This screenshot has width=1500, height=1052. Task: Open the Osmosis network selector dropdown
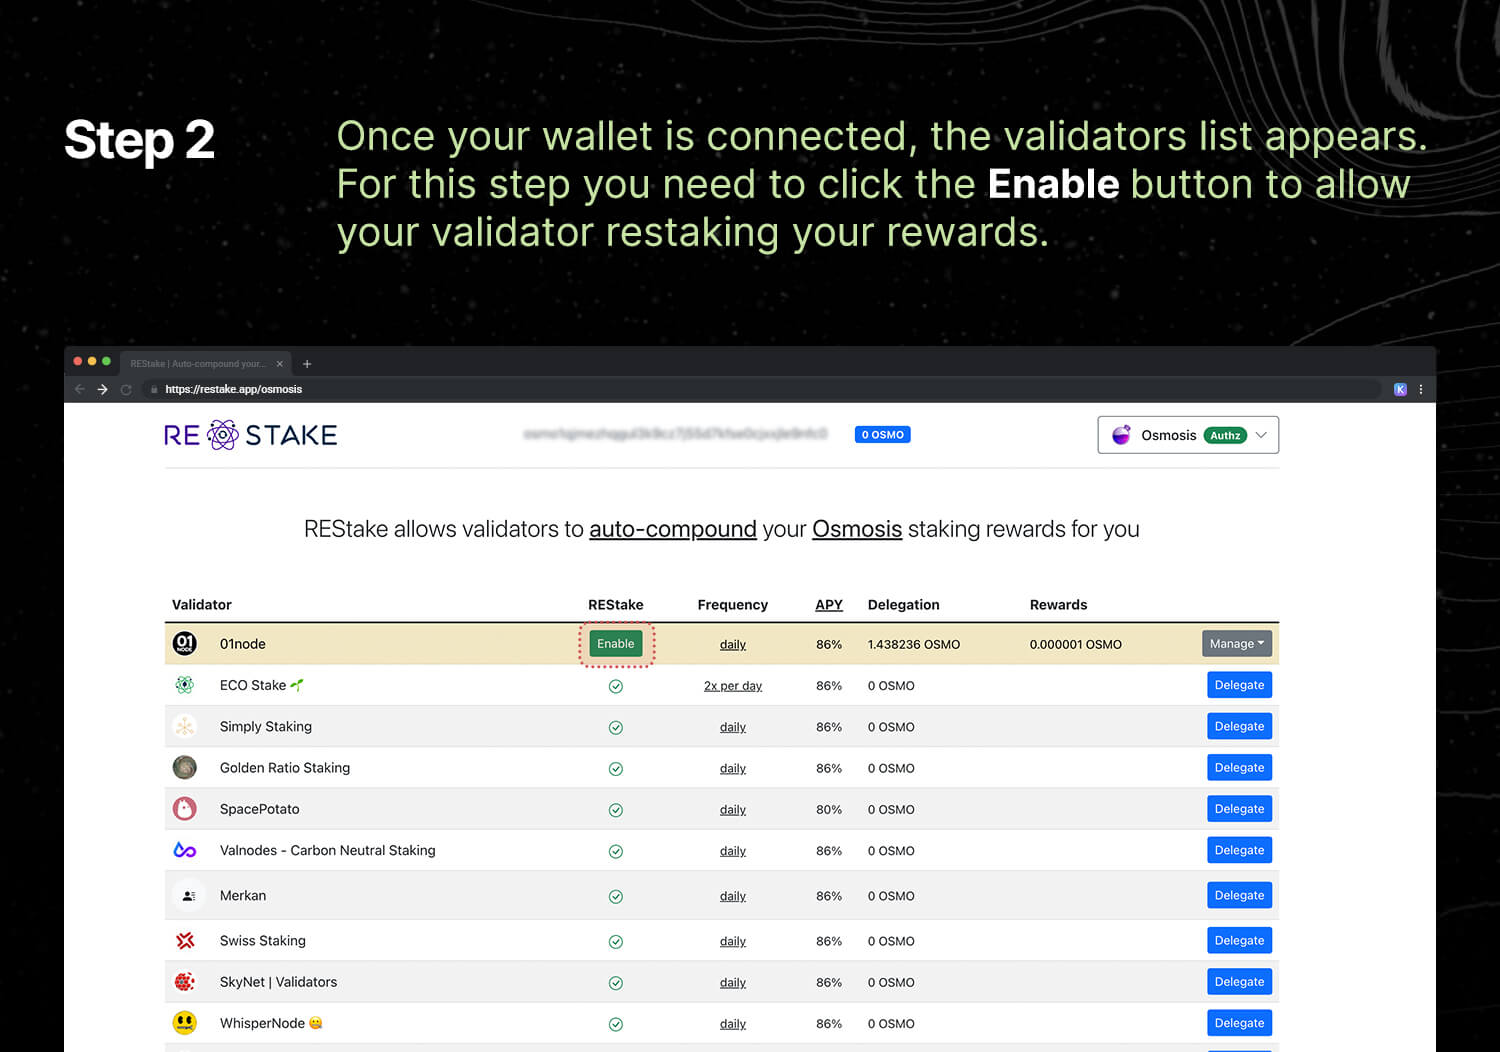[x=1188, y=435]
